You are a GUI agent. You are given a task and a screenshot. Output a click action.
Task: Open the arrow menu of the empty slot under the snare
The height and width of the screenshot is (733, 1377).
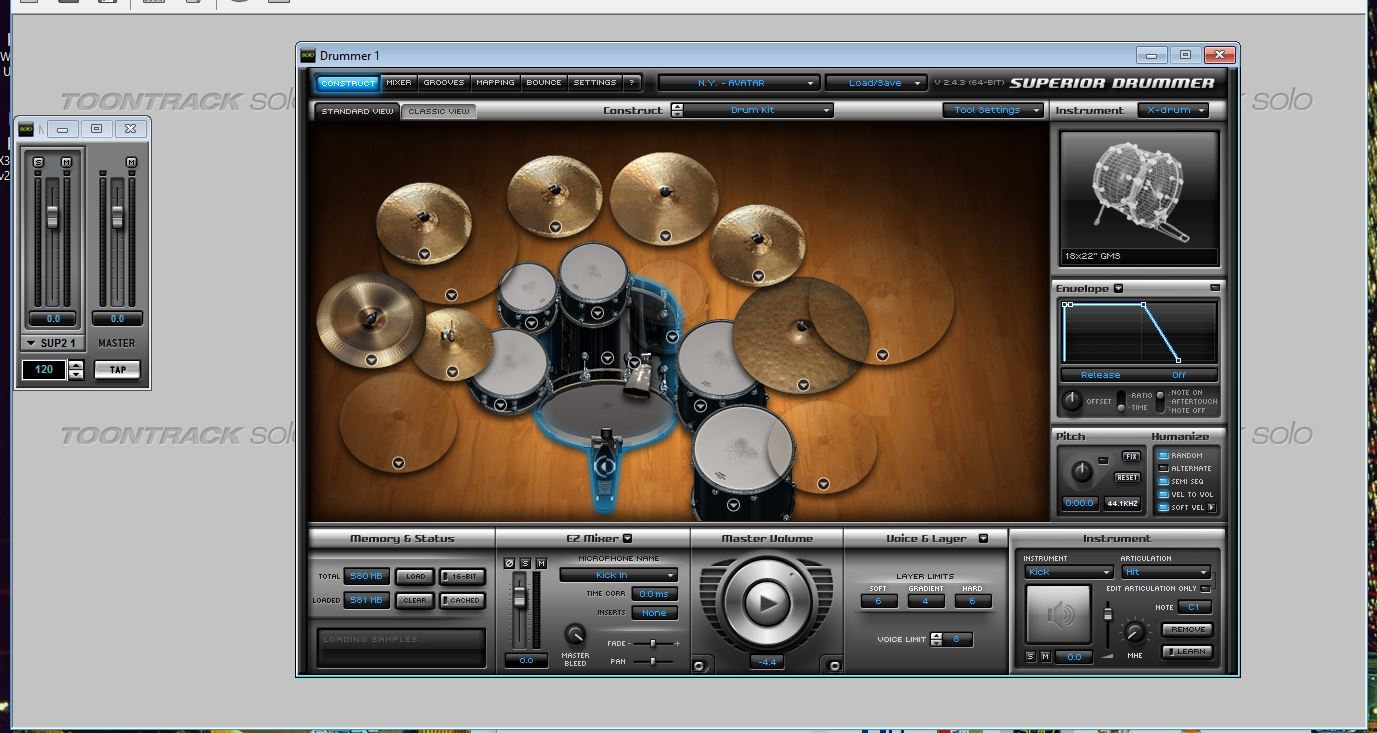click(398, 463)
